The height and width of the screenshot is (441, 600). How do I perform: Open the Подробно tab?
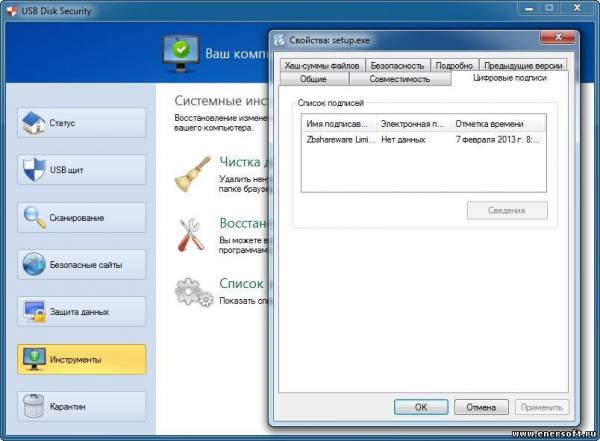(454, 65)
